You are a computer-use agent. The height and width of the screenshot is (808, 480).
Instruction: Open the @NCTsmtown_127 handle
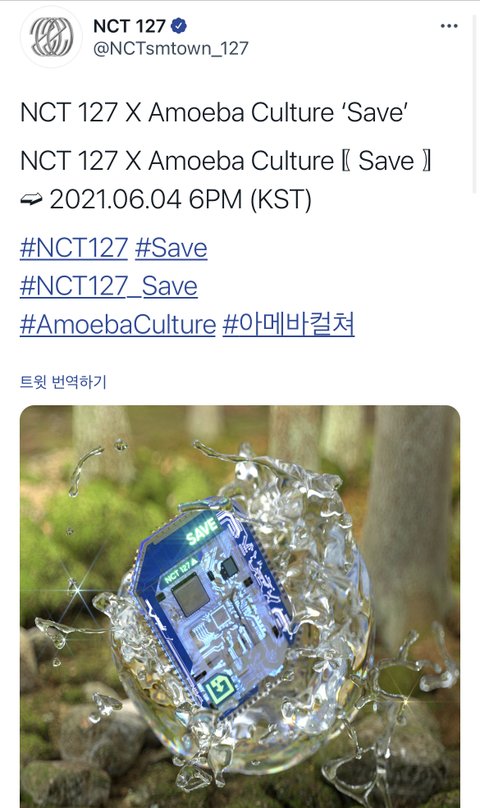click(x=170, y=48)
